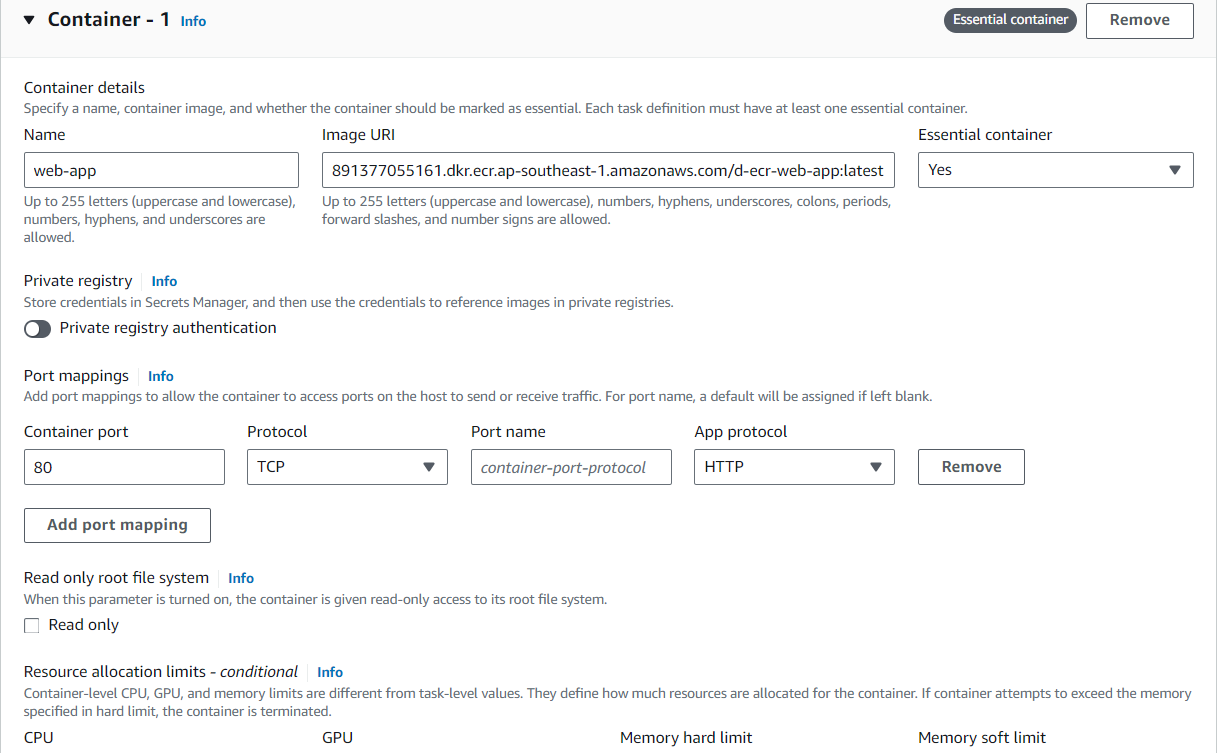This screenshot has height=753, width=1217.
Task: Check the Read only checkbox
Action: (x=32, y=626)
